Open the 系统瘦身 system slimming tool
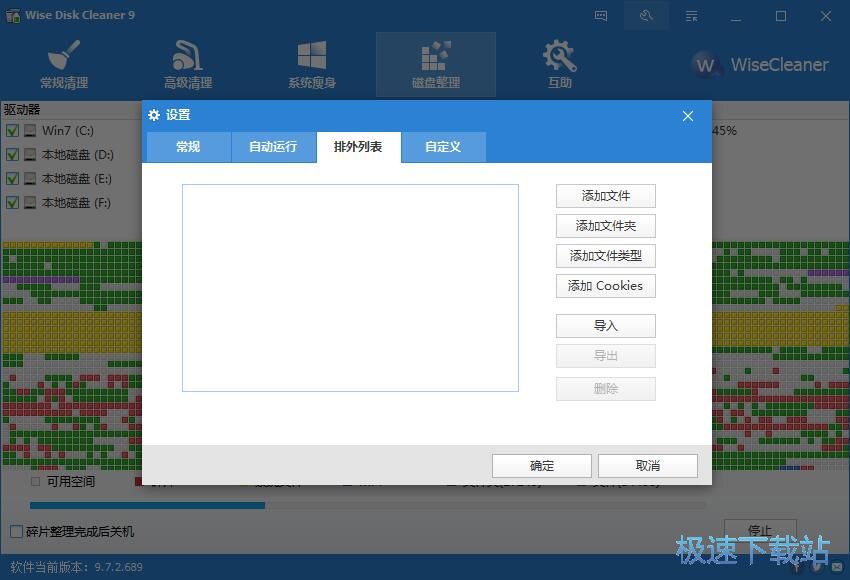 pos(312,64)
